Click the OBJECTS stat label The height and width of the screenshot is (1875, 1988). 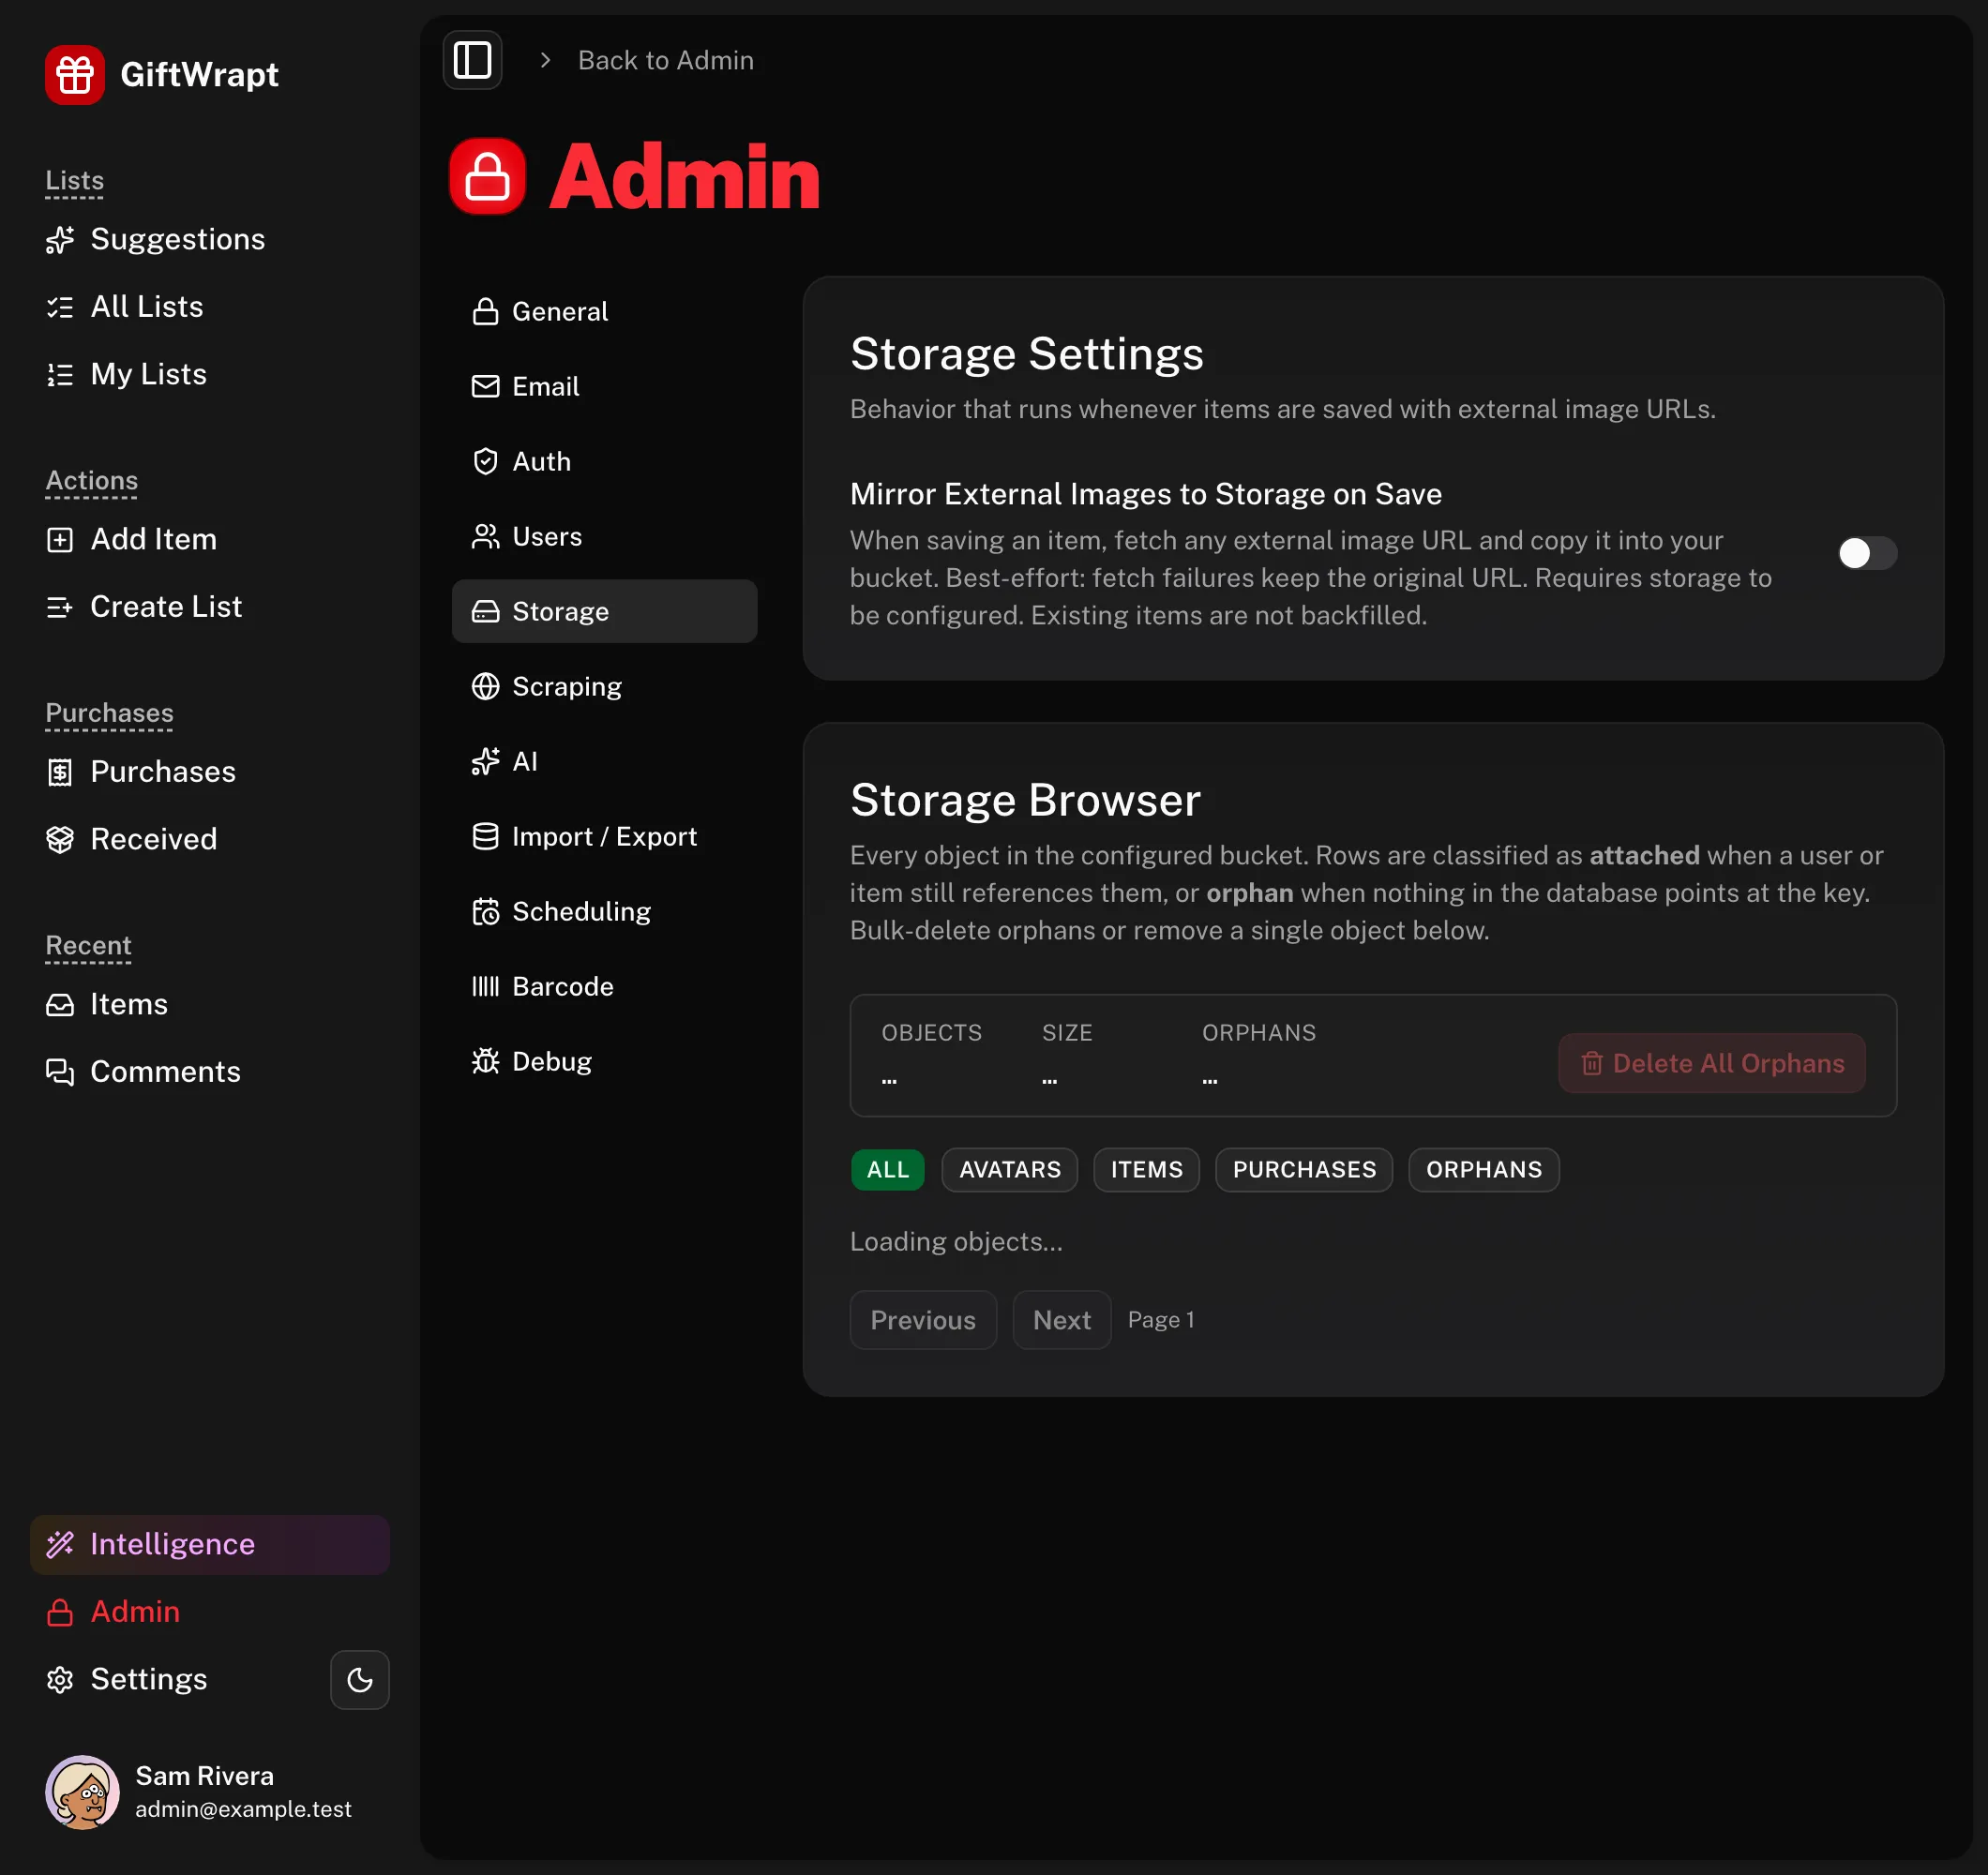tap(931, 1033)
